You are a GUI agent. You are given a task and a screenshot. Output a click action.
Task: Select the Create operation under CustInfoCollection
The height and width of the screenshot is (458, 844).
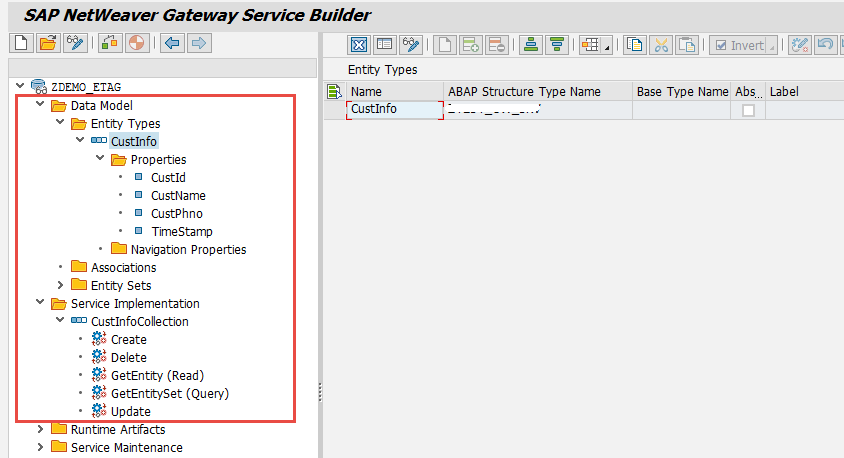click(129, 340)
